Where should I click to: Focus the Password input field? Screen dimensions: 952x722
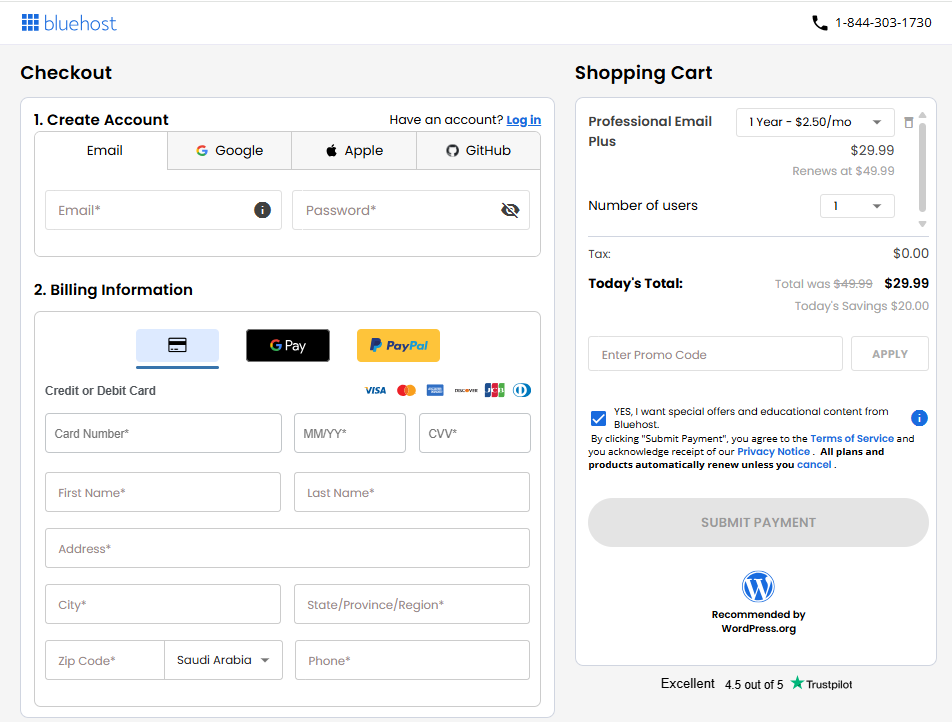pos(411,210)
